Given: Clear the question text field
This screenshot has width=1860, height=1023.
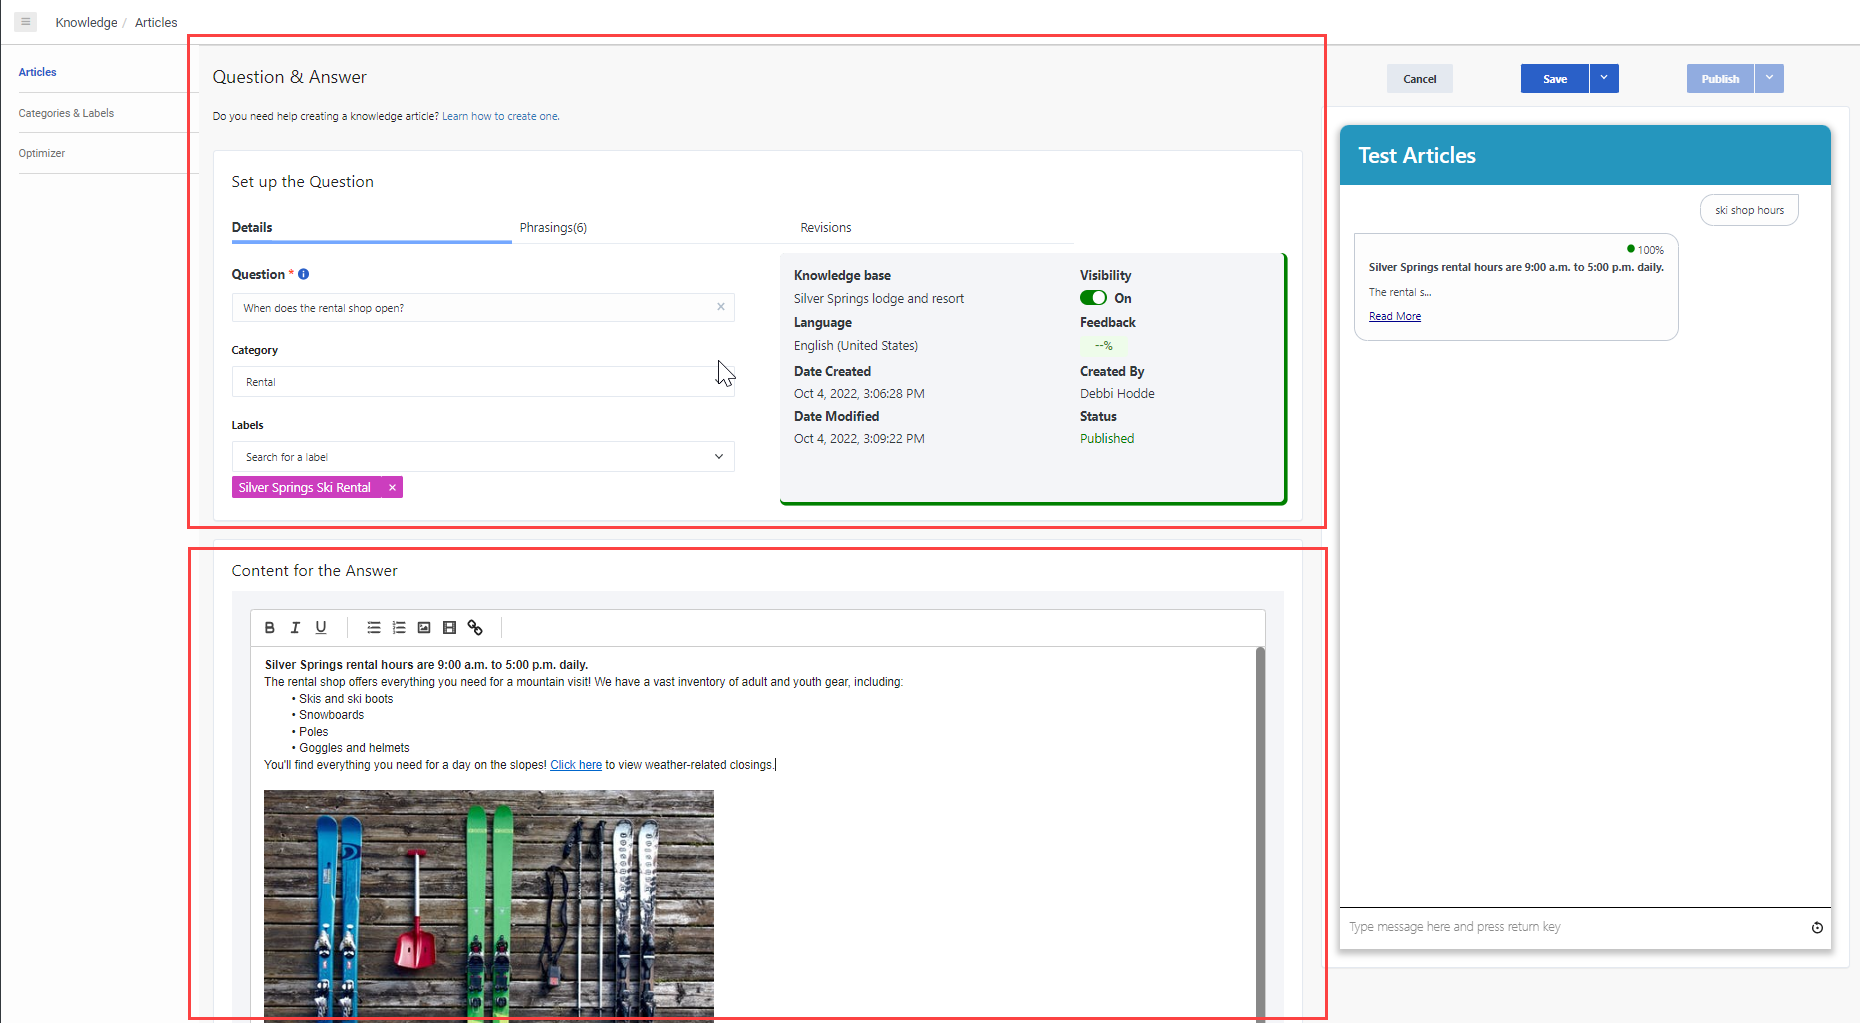Looking at the screenshot, I should [x=720, y=307].
